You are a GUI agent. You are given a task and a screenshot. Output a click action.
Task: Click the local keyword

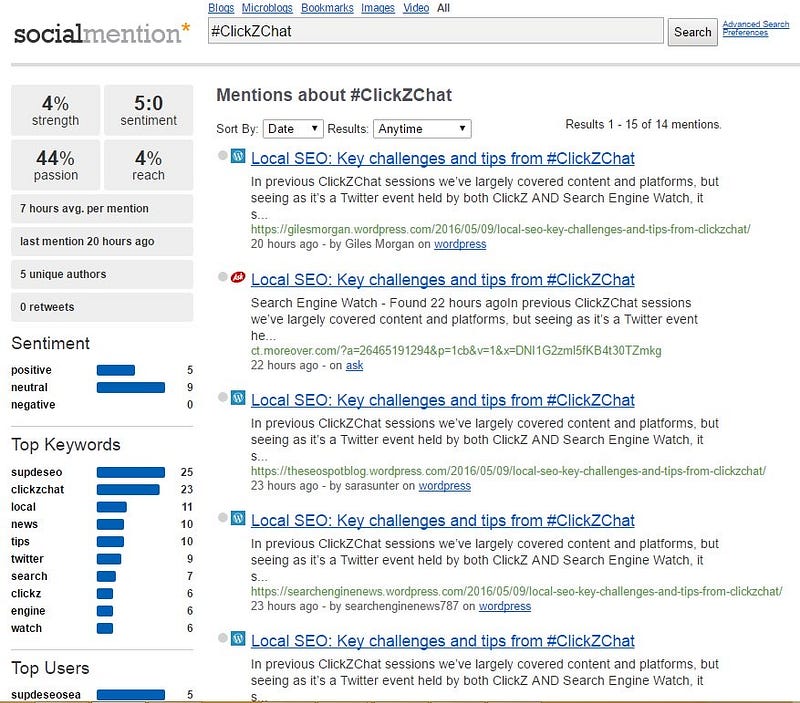tap(23, 507)
